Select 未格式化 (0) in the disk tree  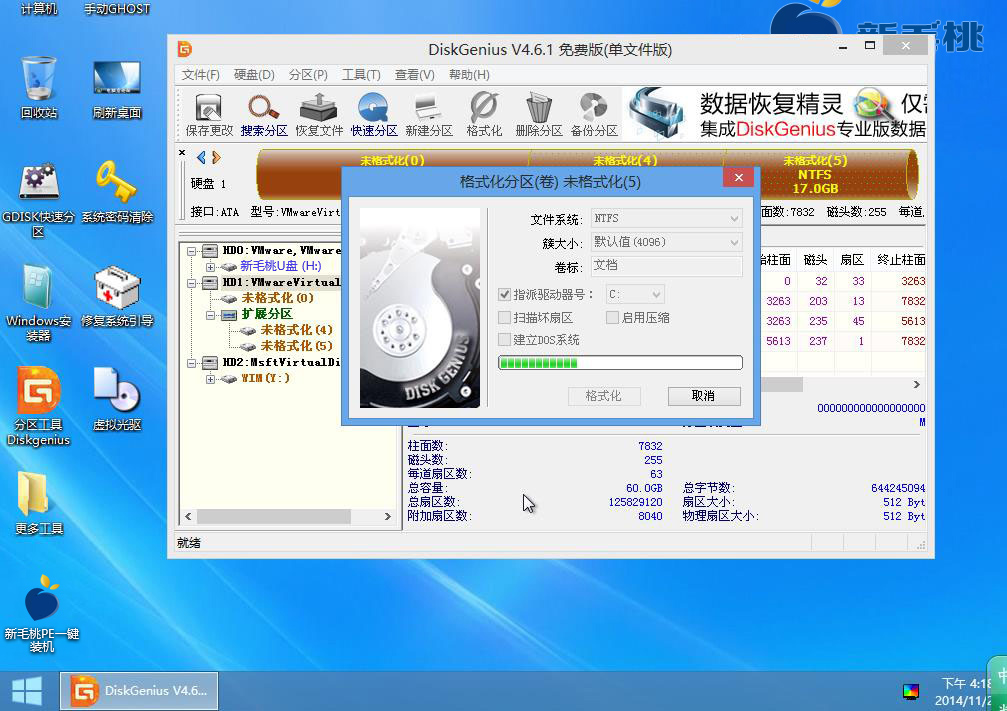click(x=277, y=298)
